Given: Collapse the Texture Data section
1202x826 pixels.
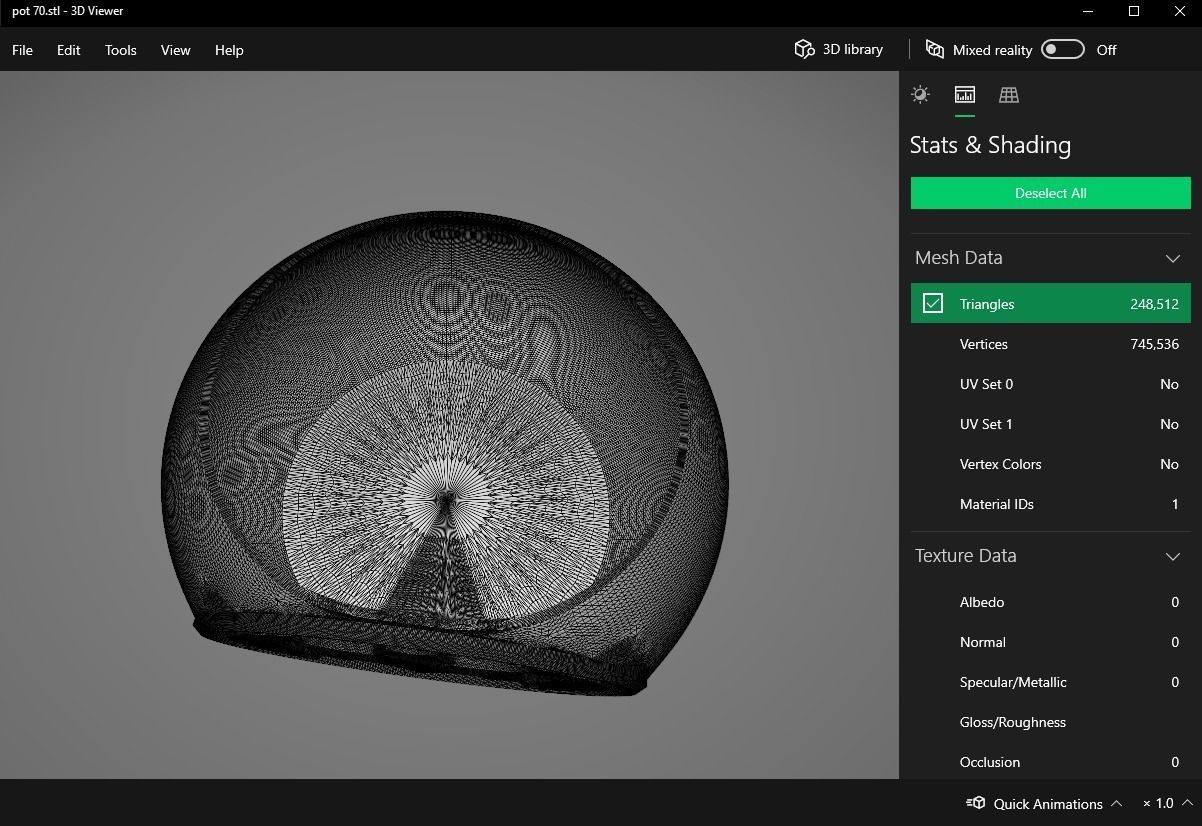Looking at the screenshot, I should pyautogui.click(x=1172, y=556).
